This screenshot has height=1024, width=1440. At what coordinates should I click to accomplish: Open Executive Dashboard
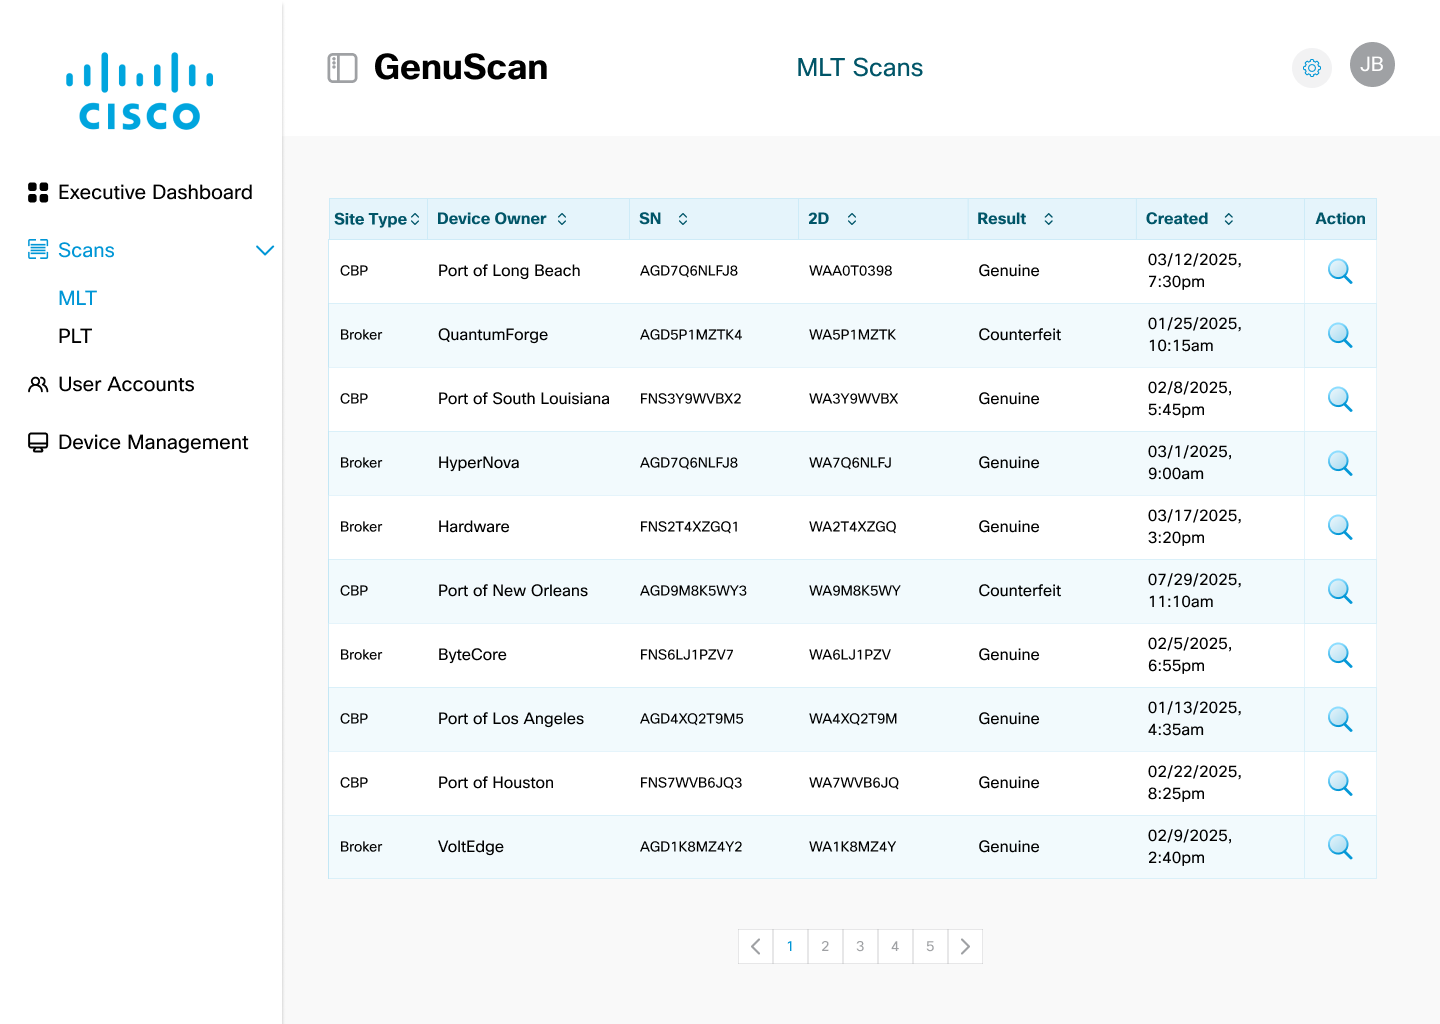(154, 192)
